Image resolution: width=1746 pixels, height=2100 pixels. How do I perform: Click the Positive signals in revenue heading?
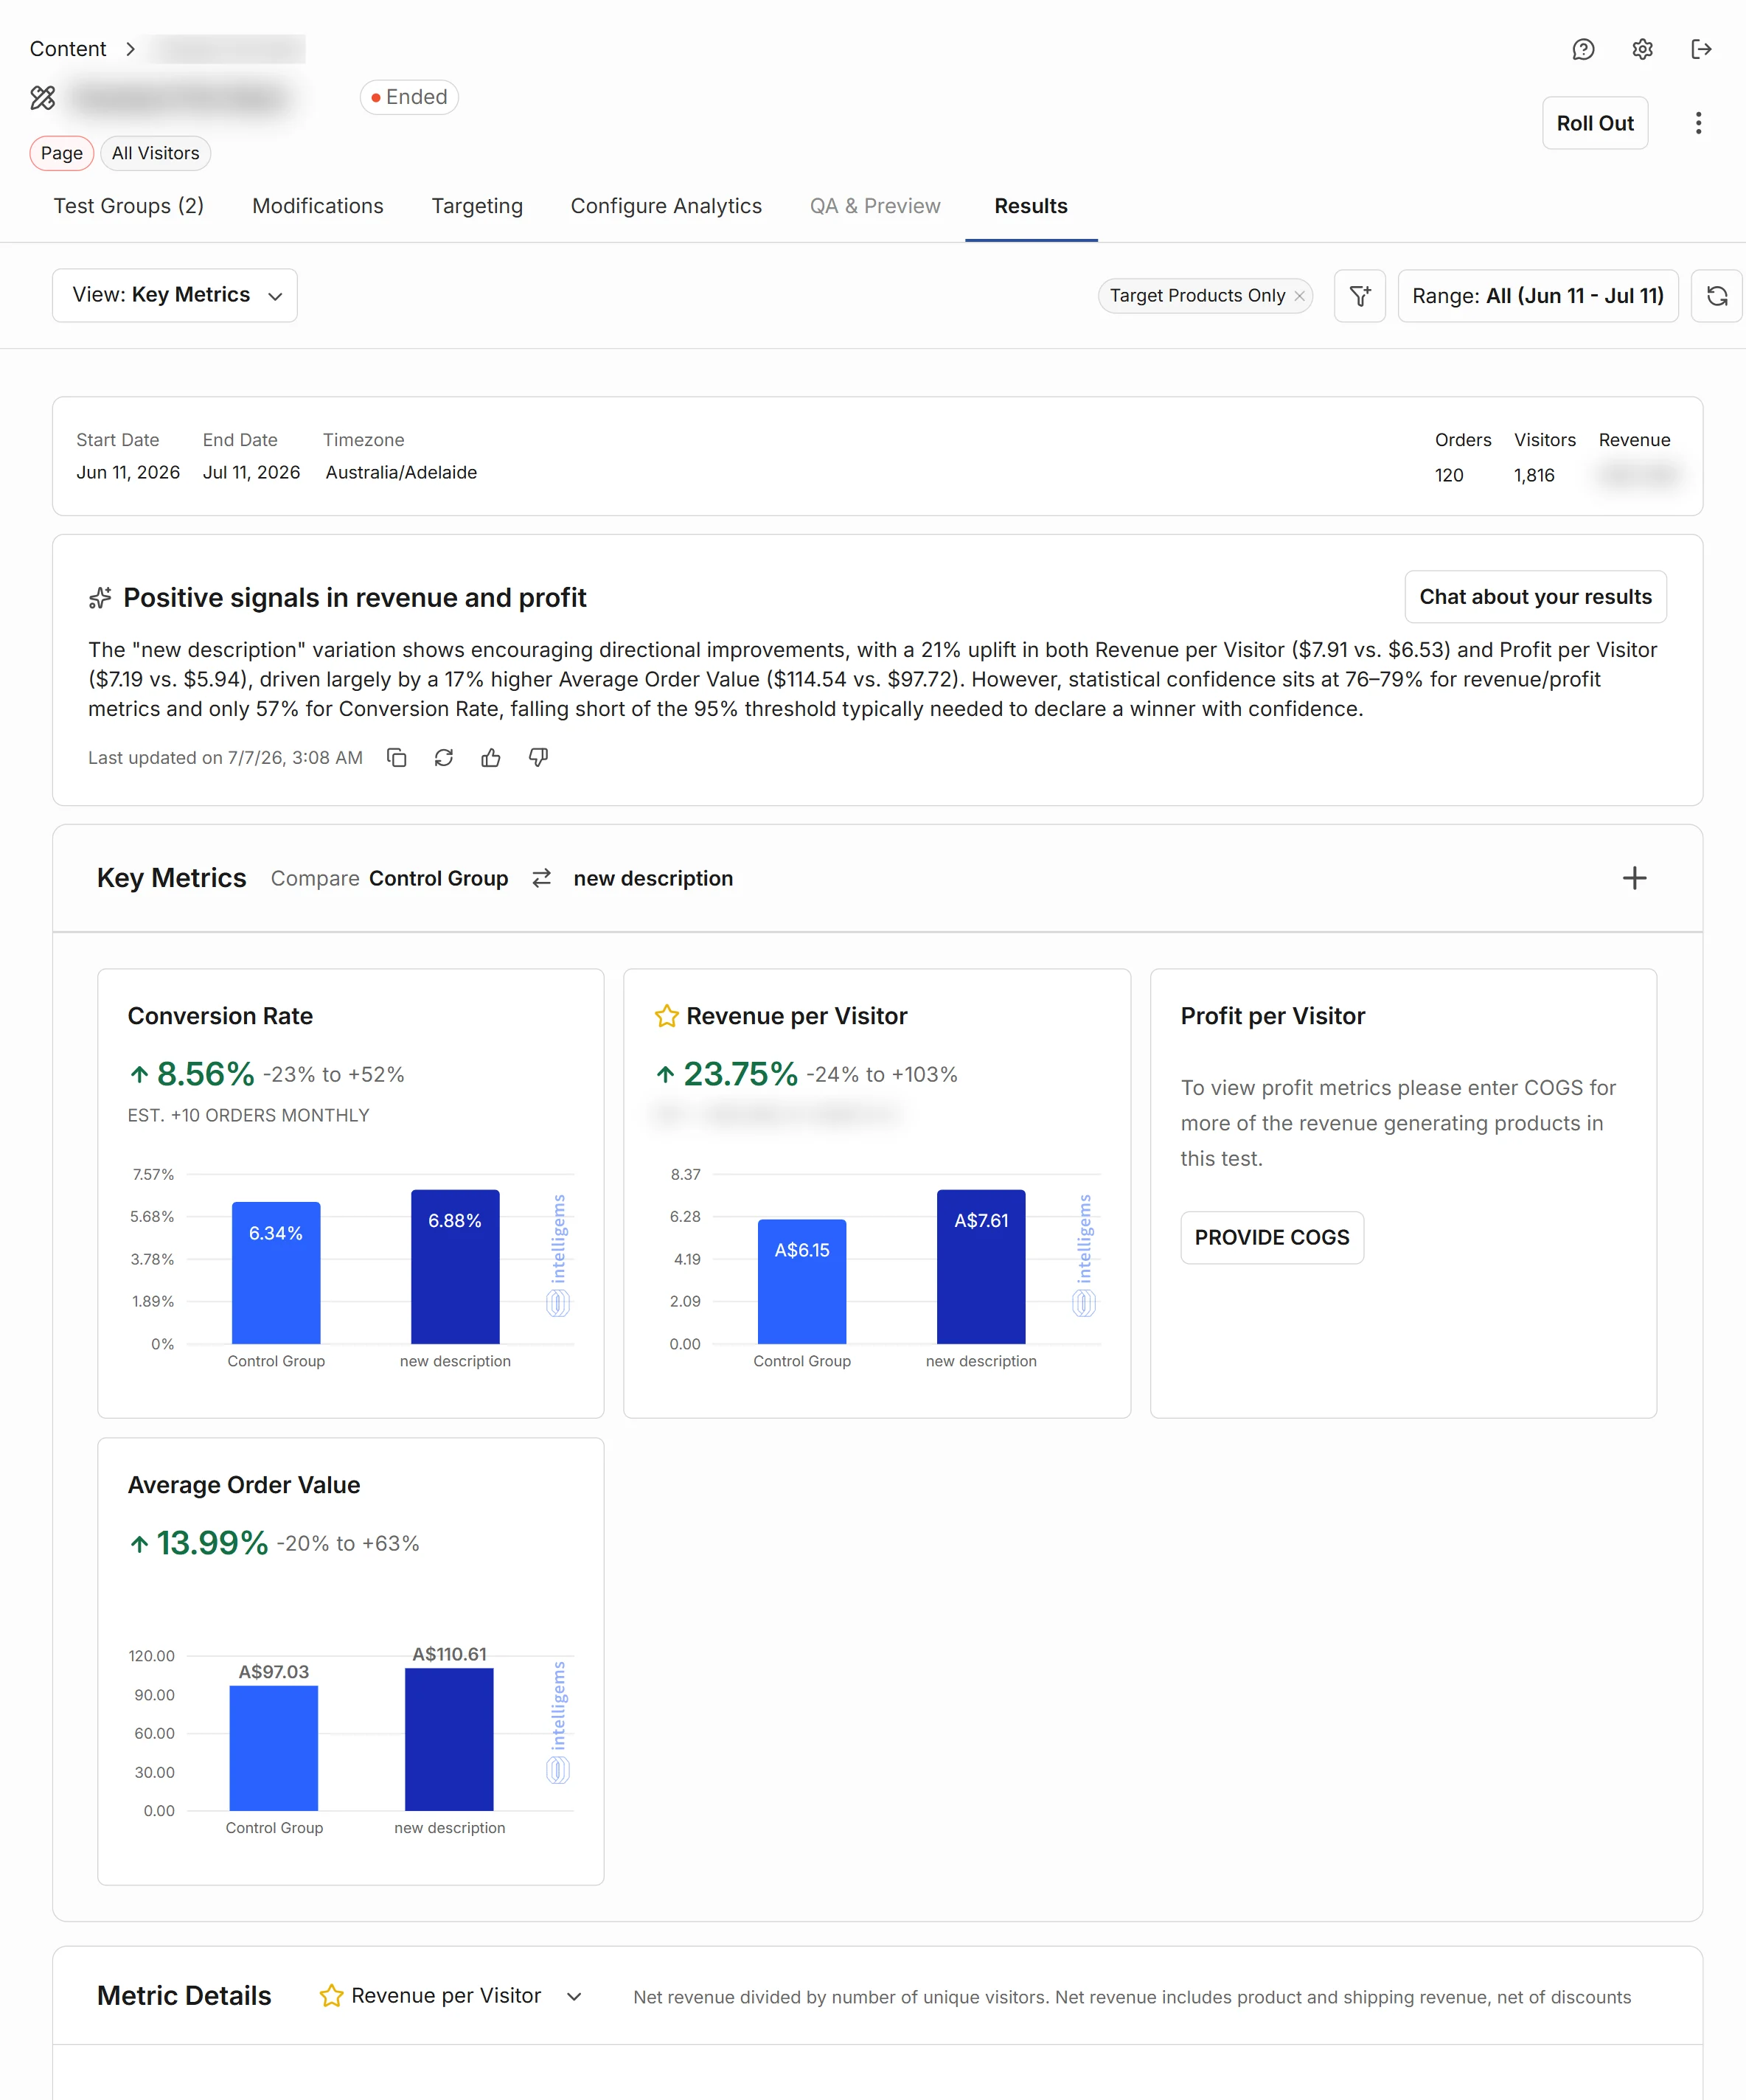point(354,598)
